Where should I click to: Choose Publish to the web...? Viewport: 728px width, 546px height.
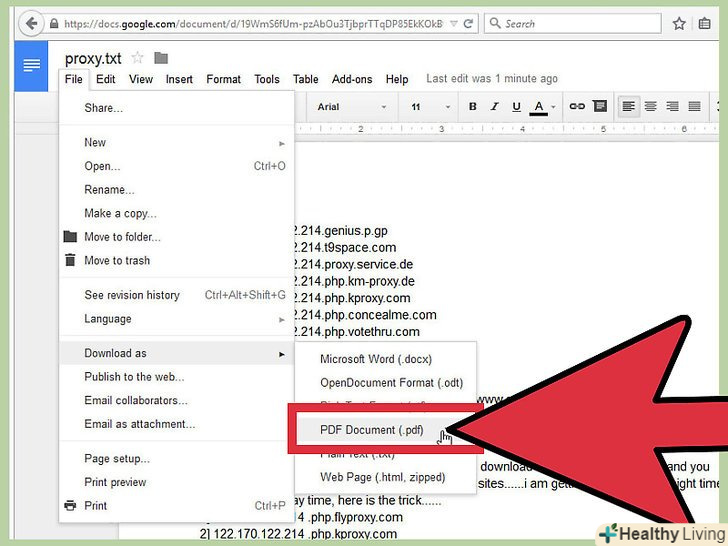point(176,377)
